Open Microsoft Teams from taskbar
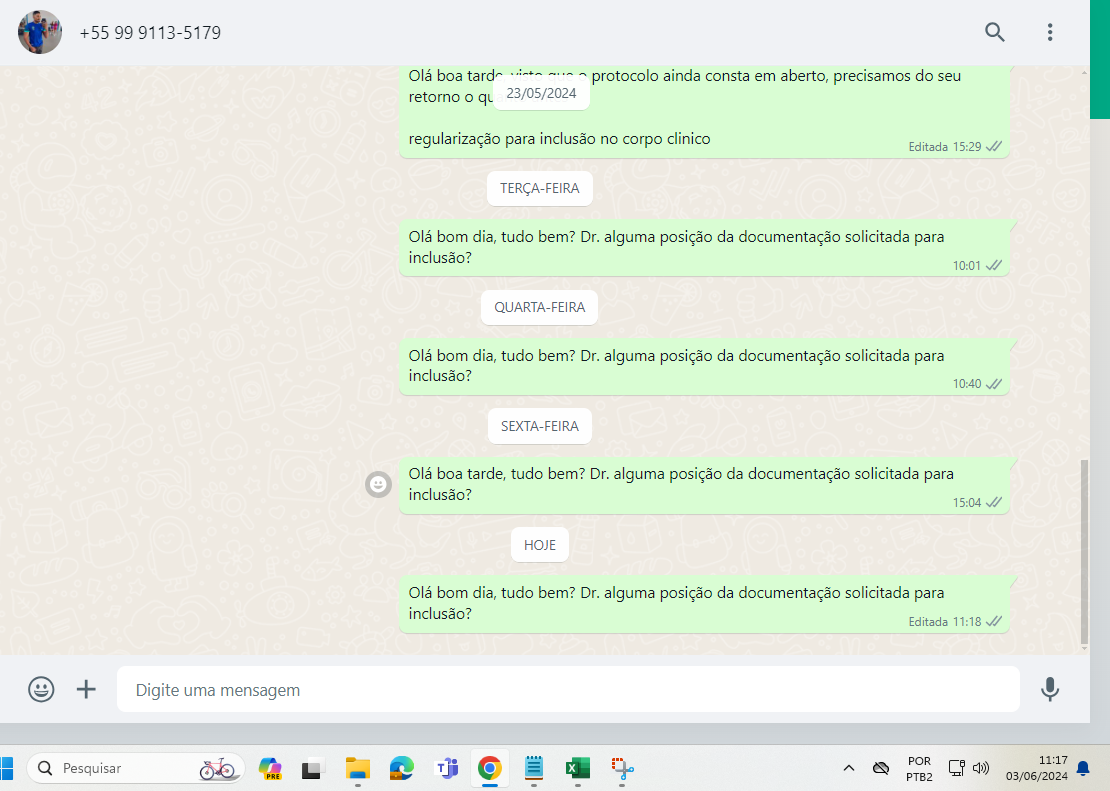Screen dimensions: 1110x791 [446, 768]
